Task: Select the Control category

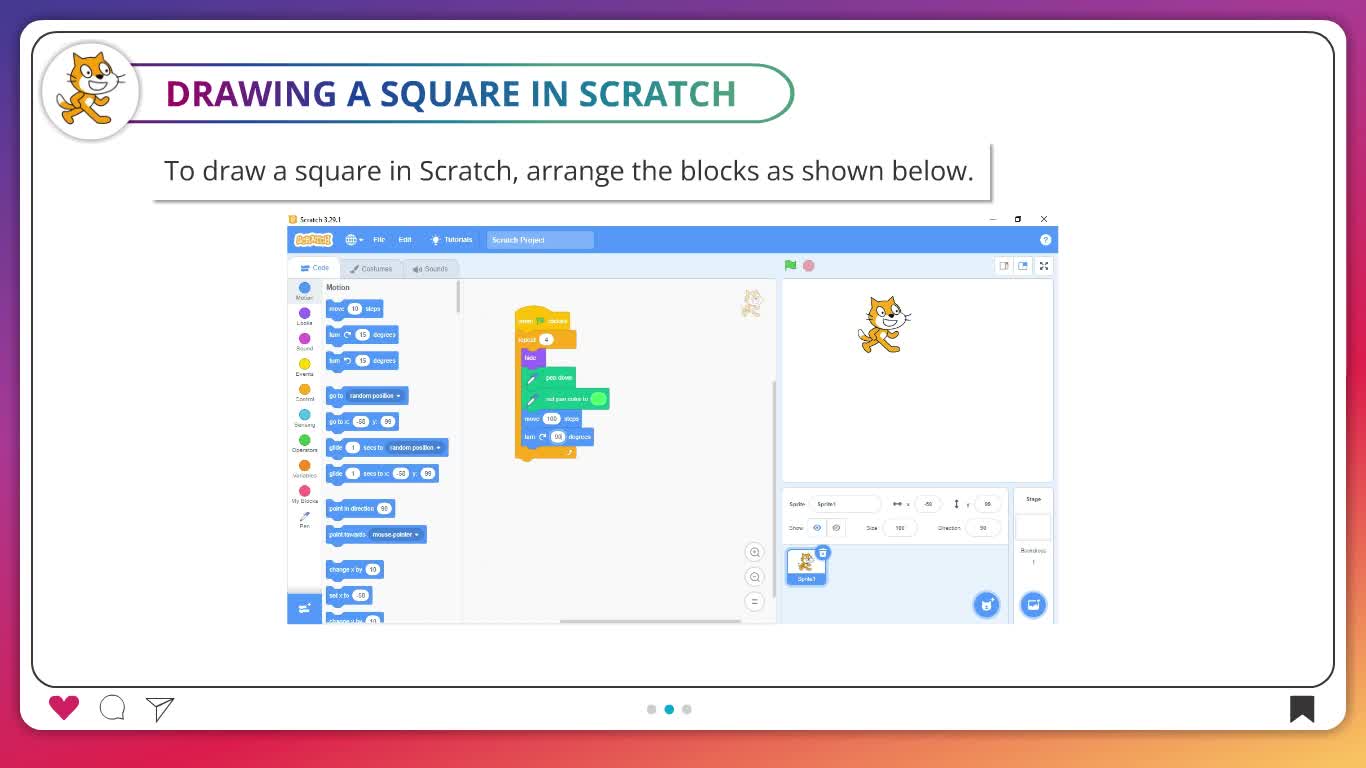Action: point(304,392)
